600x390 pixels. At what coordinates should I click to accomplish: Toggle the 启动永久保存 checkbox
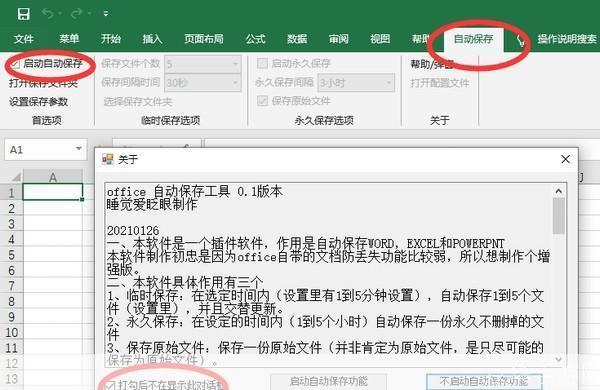point(262,63)
